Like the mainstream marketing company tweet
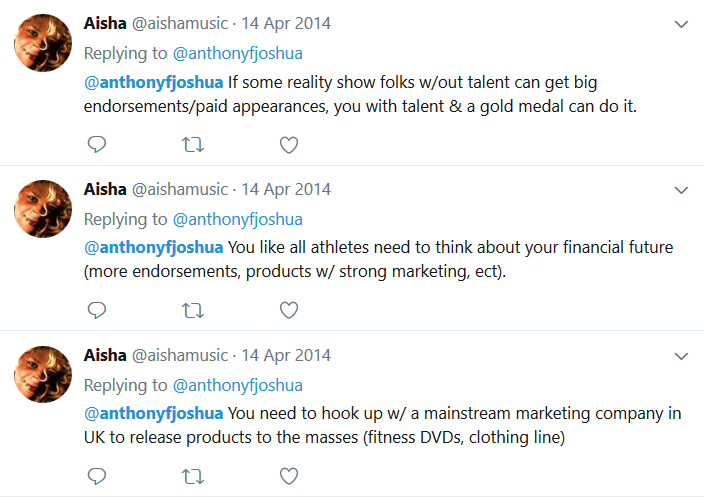Screen dimensions: 704x497 pyautogui.click(x=289, y=475)
